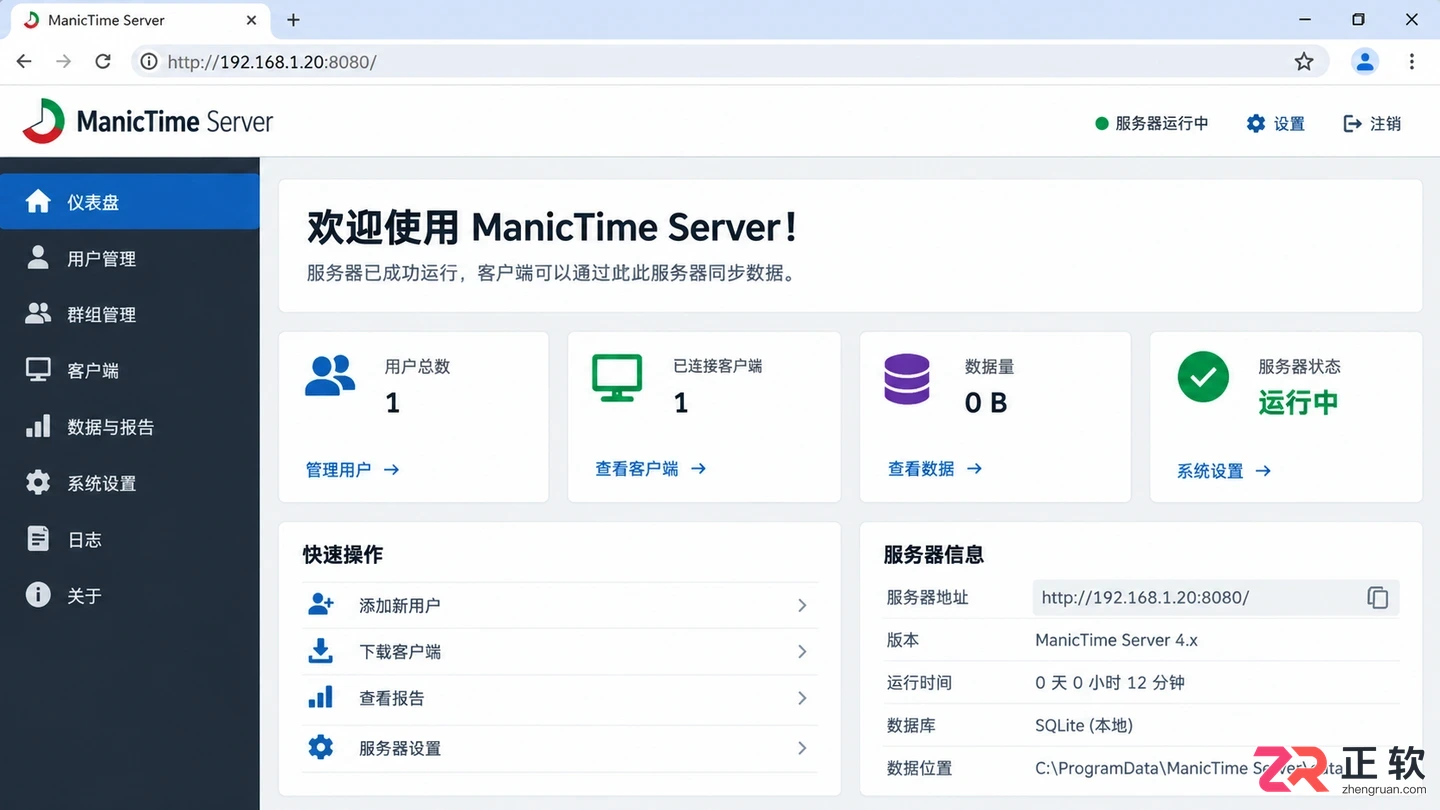Click the gear icon beside 服务器设置

(x=320, y=747)
